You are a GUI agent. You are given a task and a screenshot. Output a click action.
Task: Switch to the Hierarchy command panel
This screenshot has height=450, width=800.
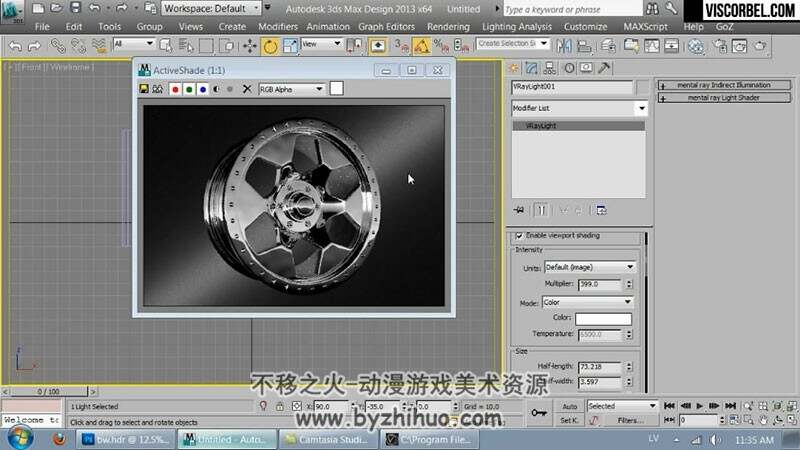click(x=550, y=68)
